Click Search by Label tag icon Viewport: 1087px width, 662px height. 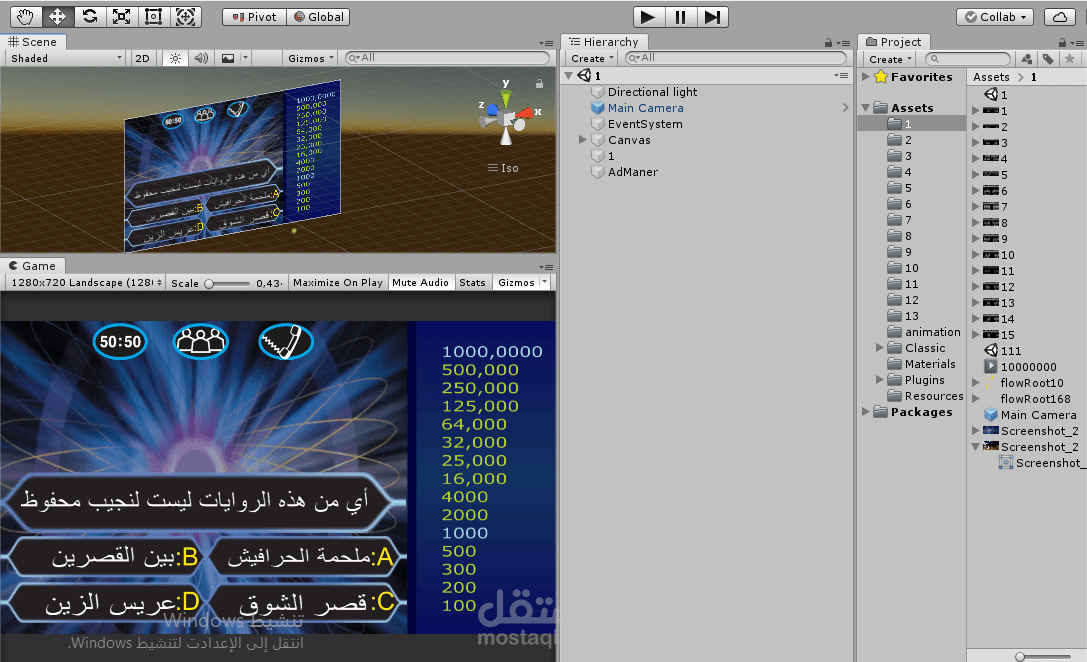[x=1048, y=59]
